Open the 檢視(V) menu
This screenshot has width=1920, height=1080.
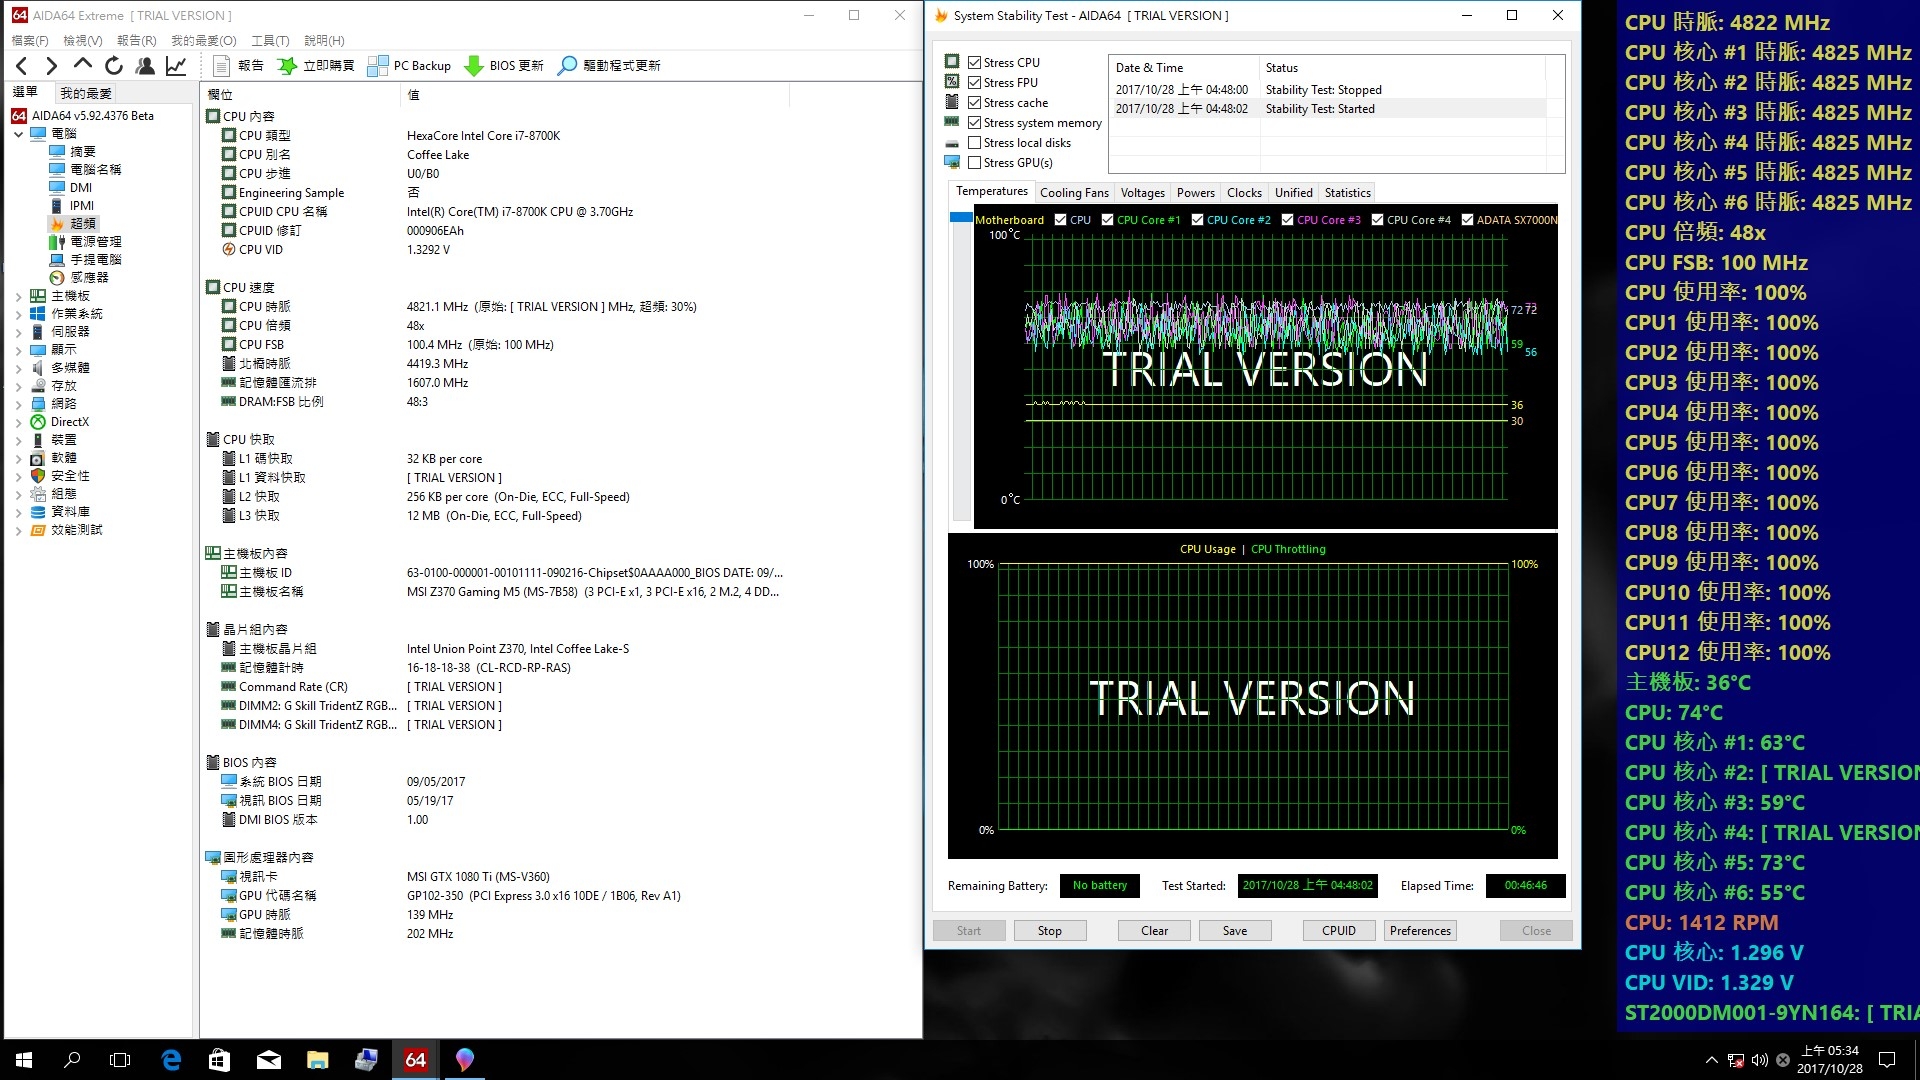pyautogui.click(x=82, y=40)
